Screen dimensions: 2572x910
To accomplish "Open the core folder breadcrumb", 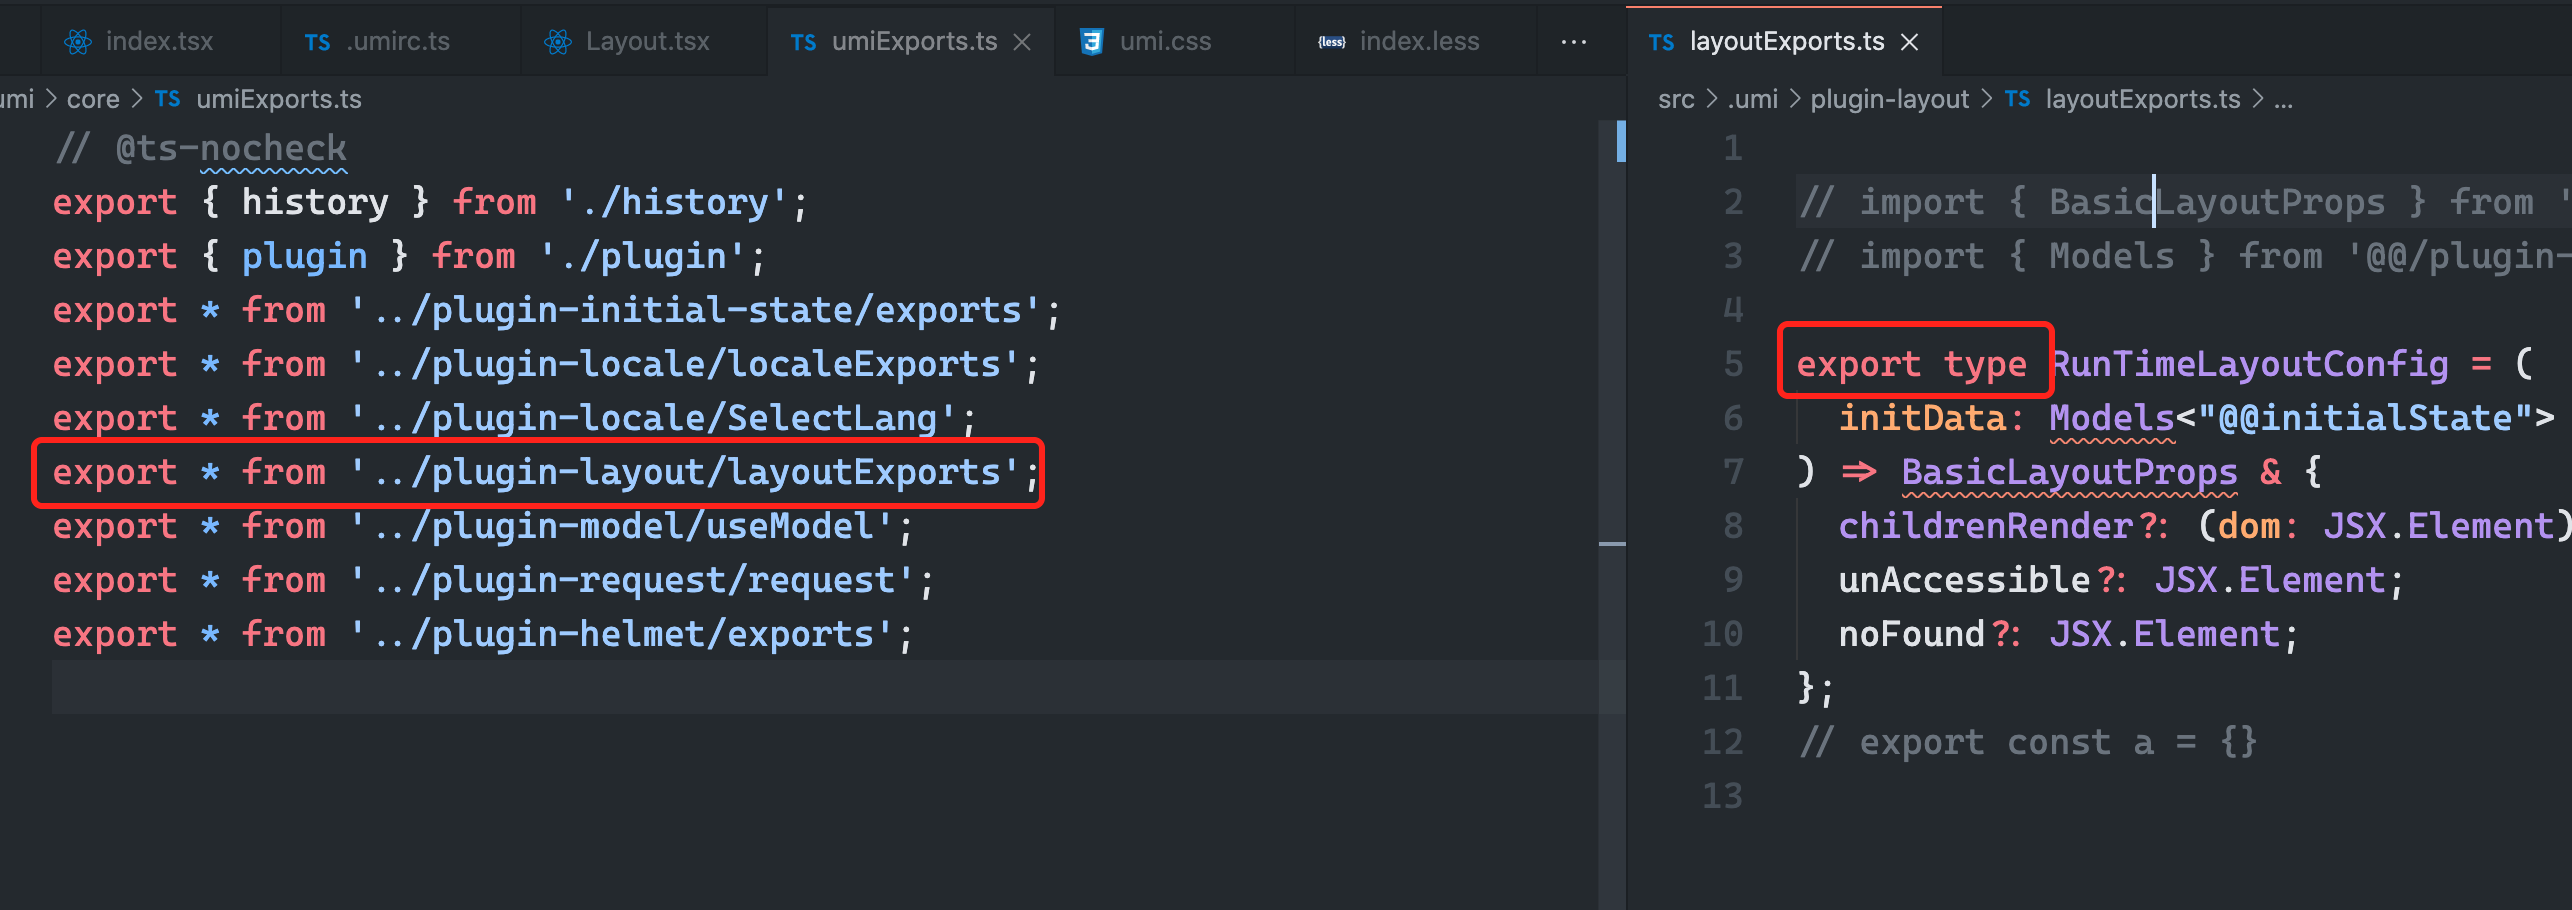I will point(93,98).
